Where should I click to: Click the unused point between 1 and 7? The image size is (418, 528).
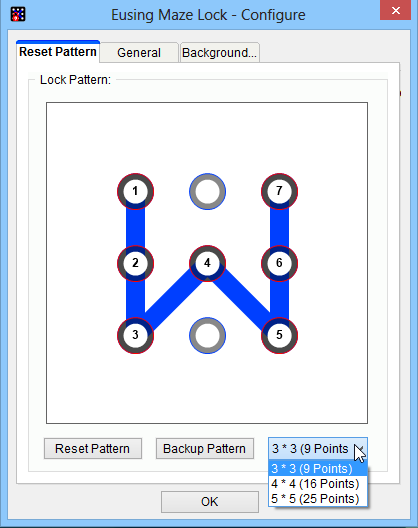click(207, 192)
